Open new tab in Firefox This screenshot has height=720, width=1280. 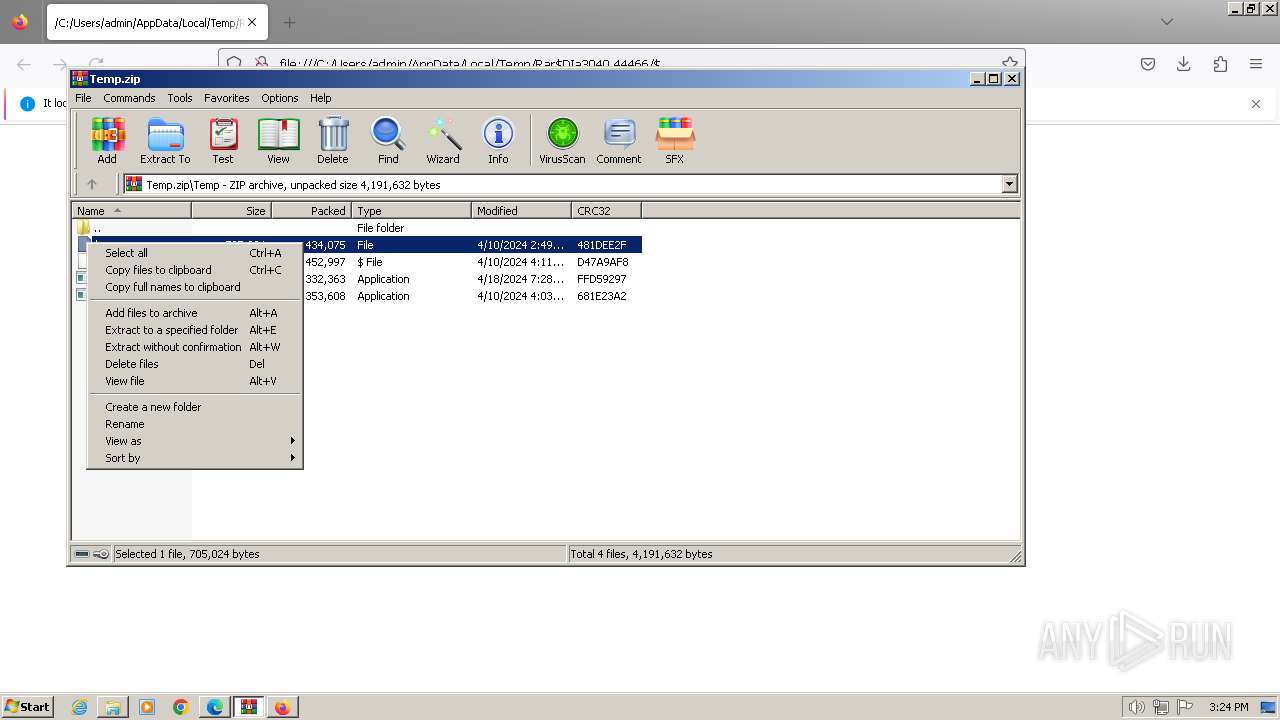pyautogui.click(x=289, y=22)
